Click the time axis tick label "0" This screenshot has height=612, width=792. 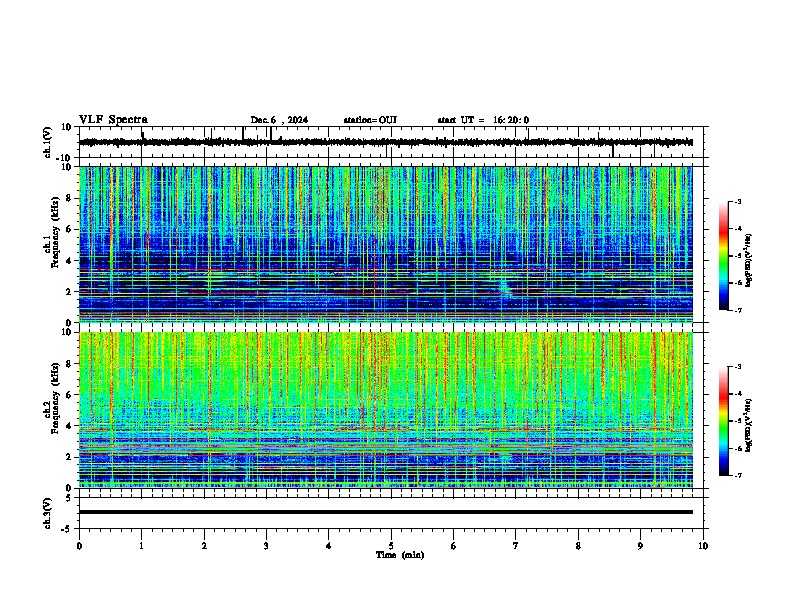[79, 546]
